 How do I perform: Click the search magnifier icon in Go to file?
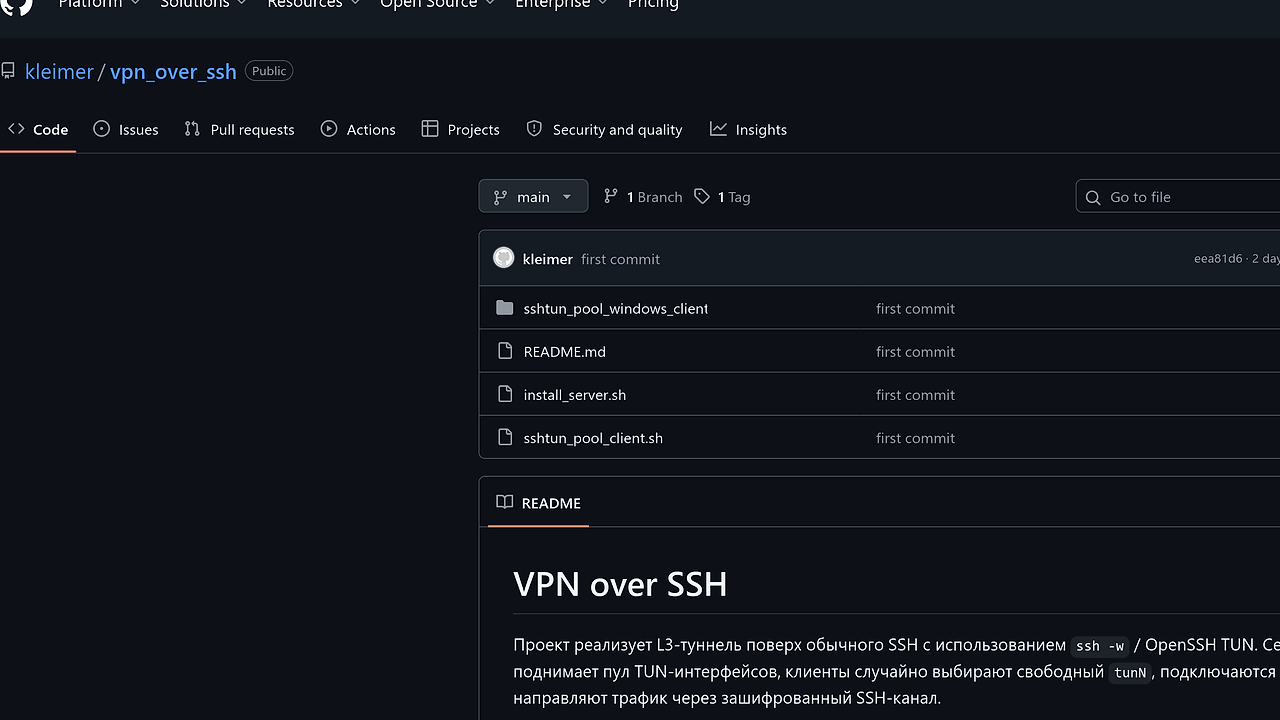click(x=1093, y=197)
